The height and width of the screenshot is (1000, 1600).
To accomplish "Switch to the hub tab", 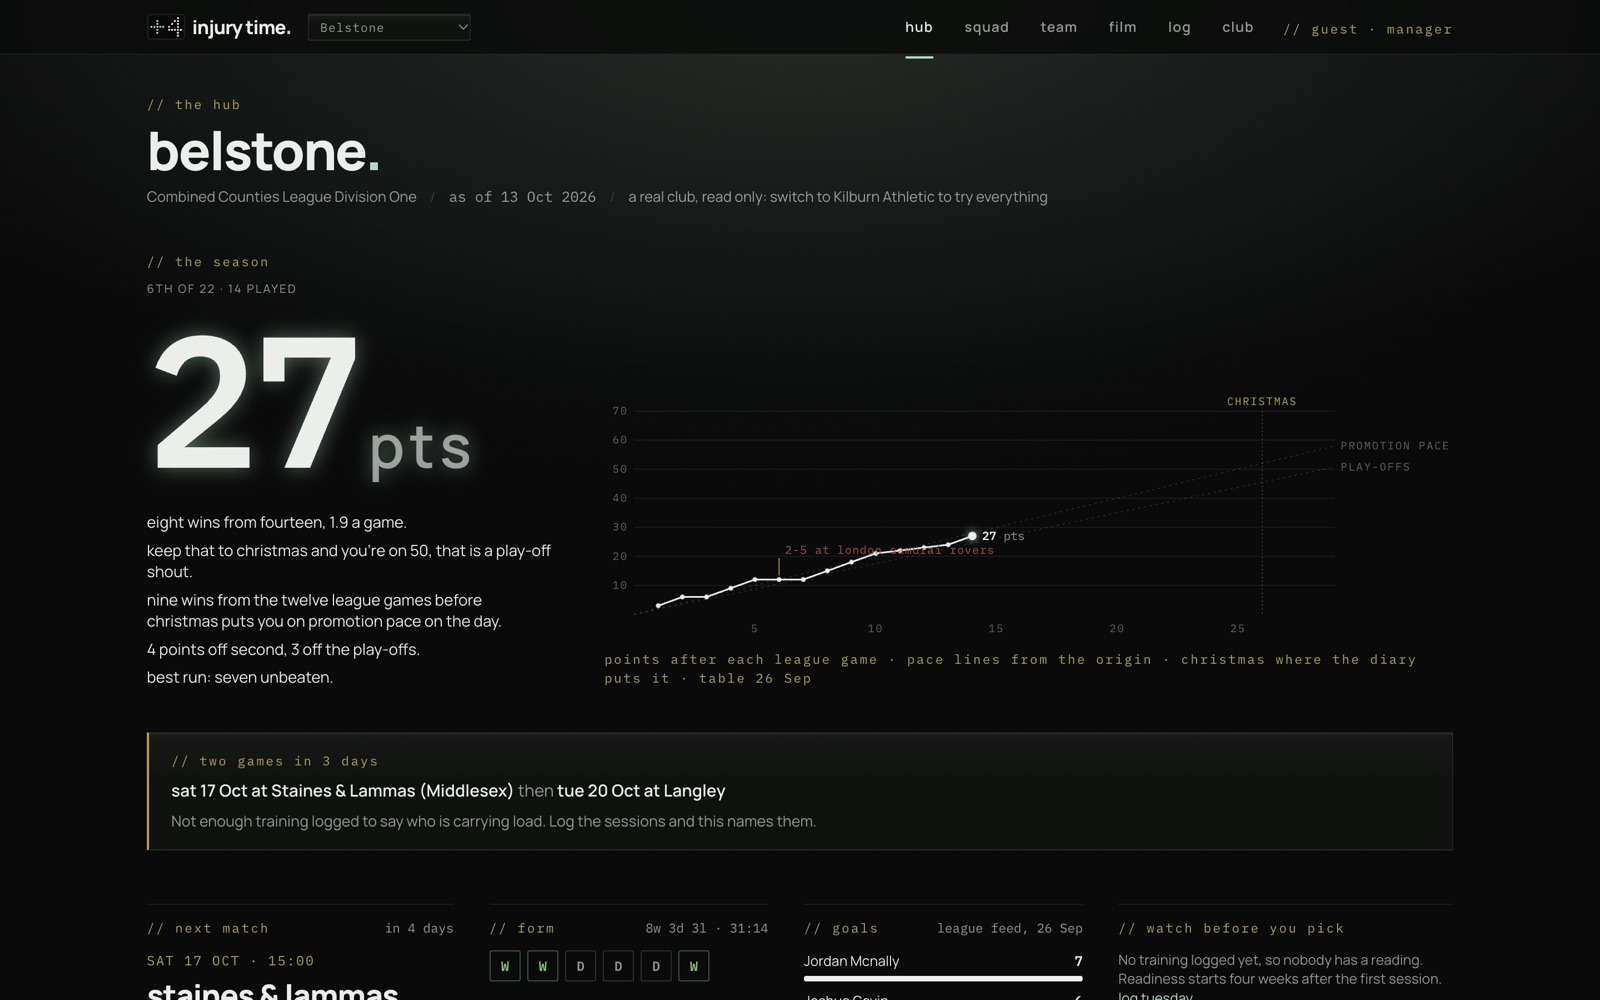I will pyautogui.click(x=919, y=27).
